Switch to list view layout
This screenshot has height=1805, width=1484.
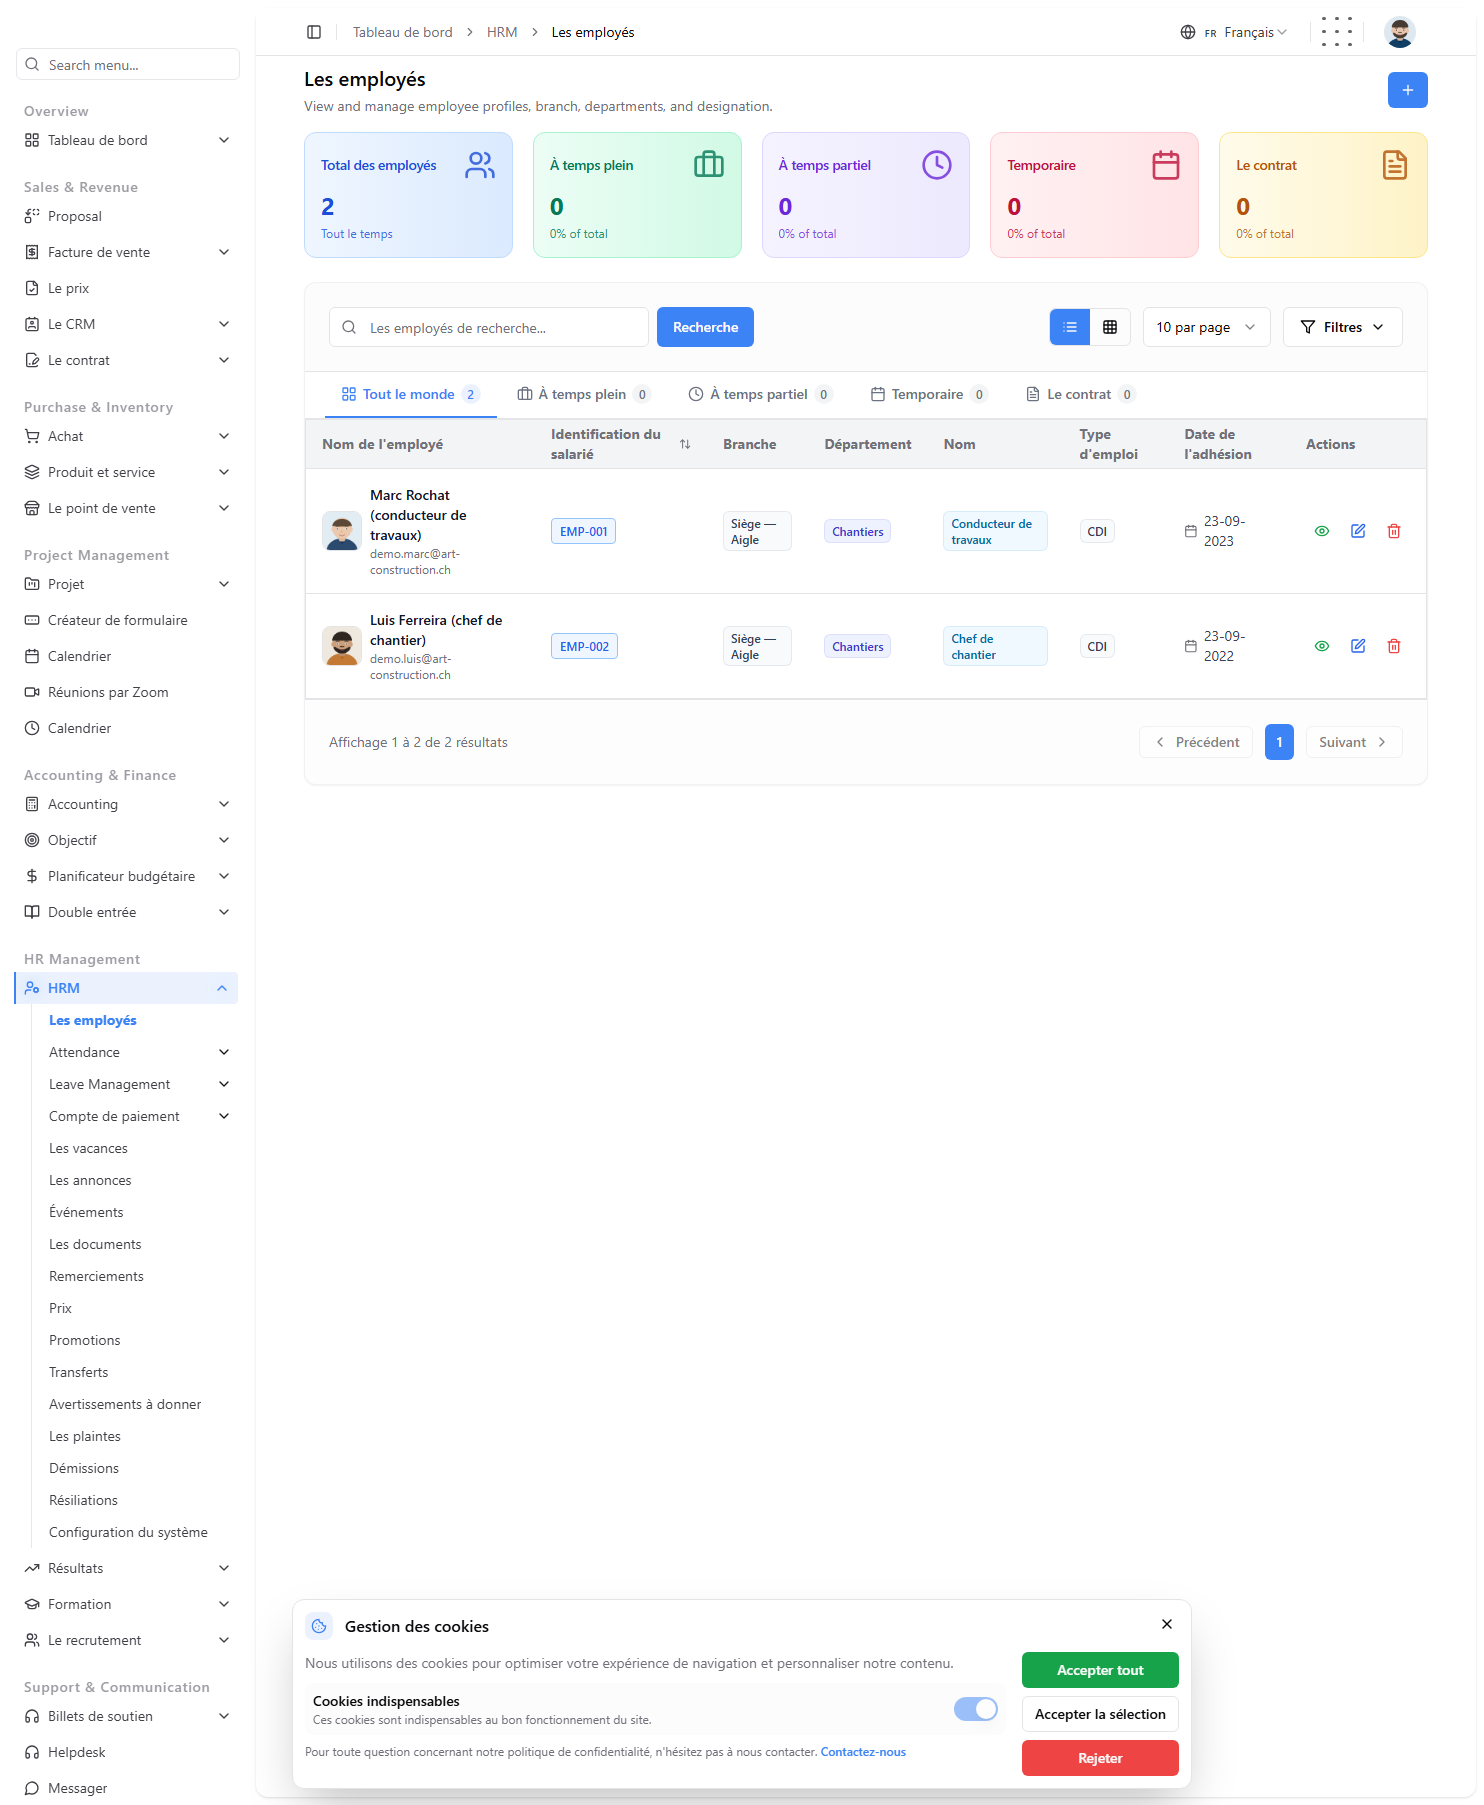1070,327
